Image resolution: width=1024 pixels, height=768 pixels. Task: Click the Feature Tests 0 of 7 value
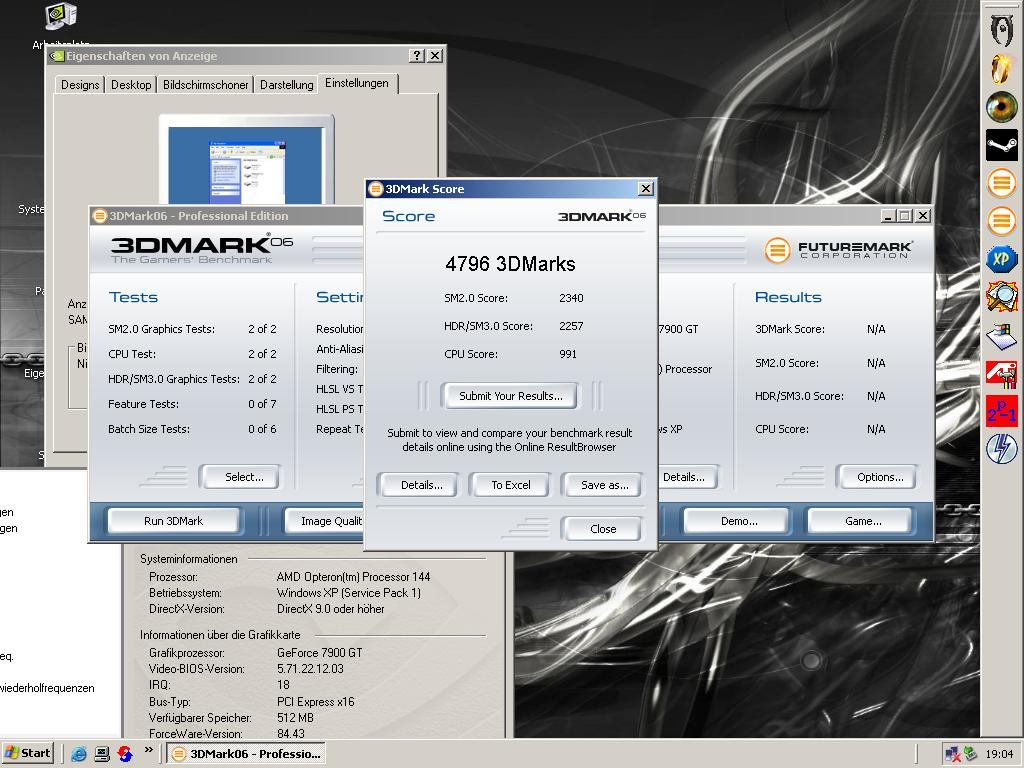[x=262, y=404]
